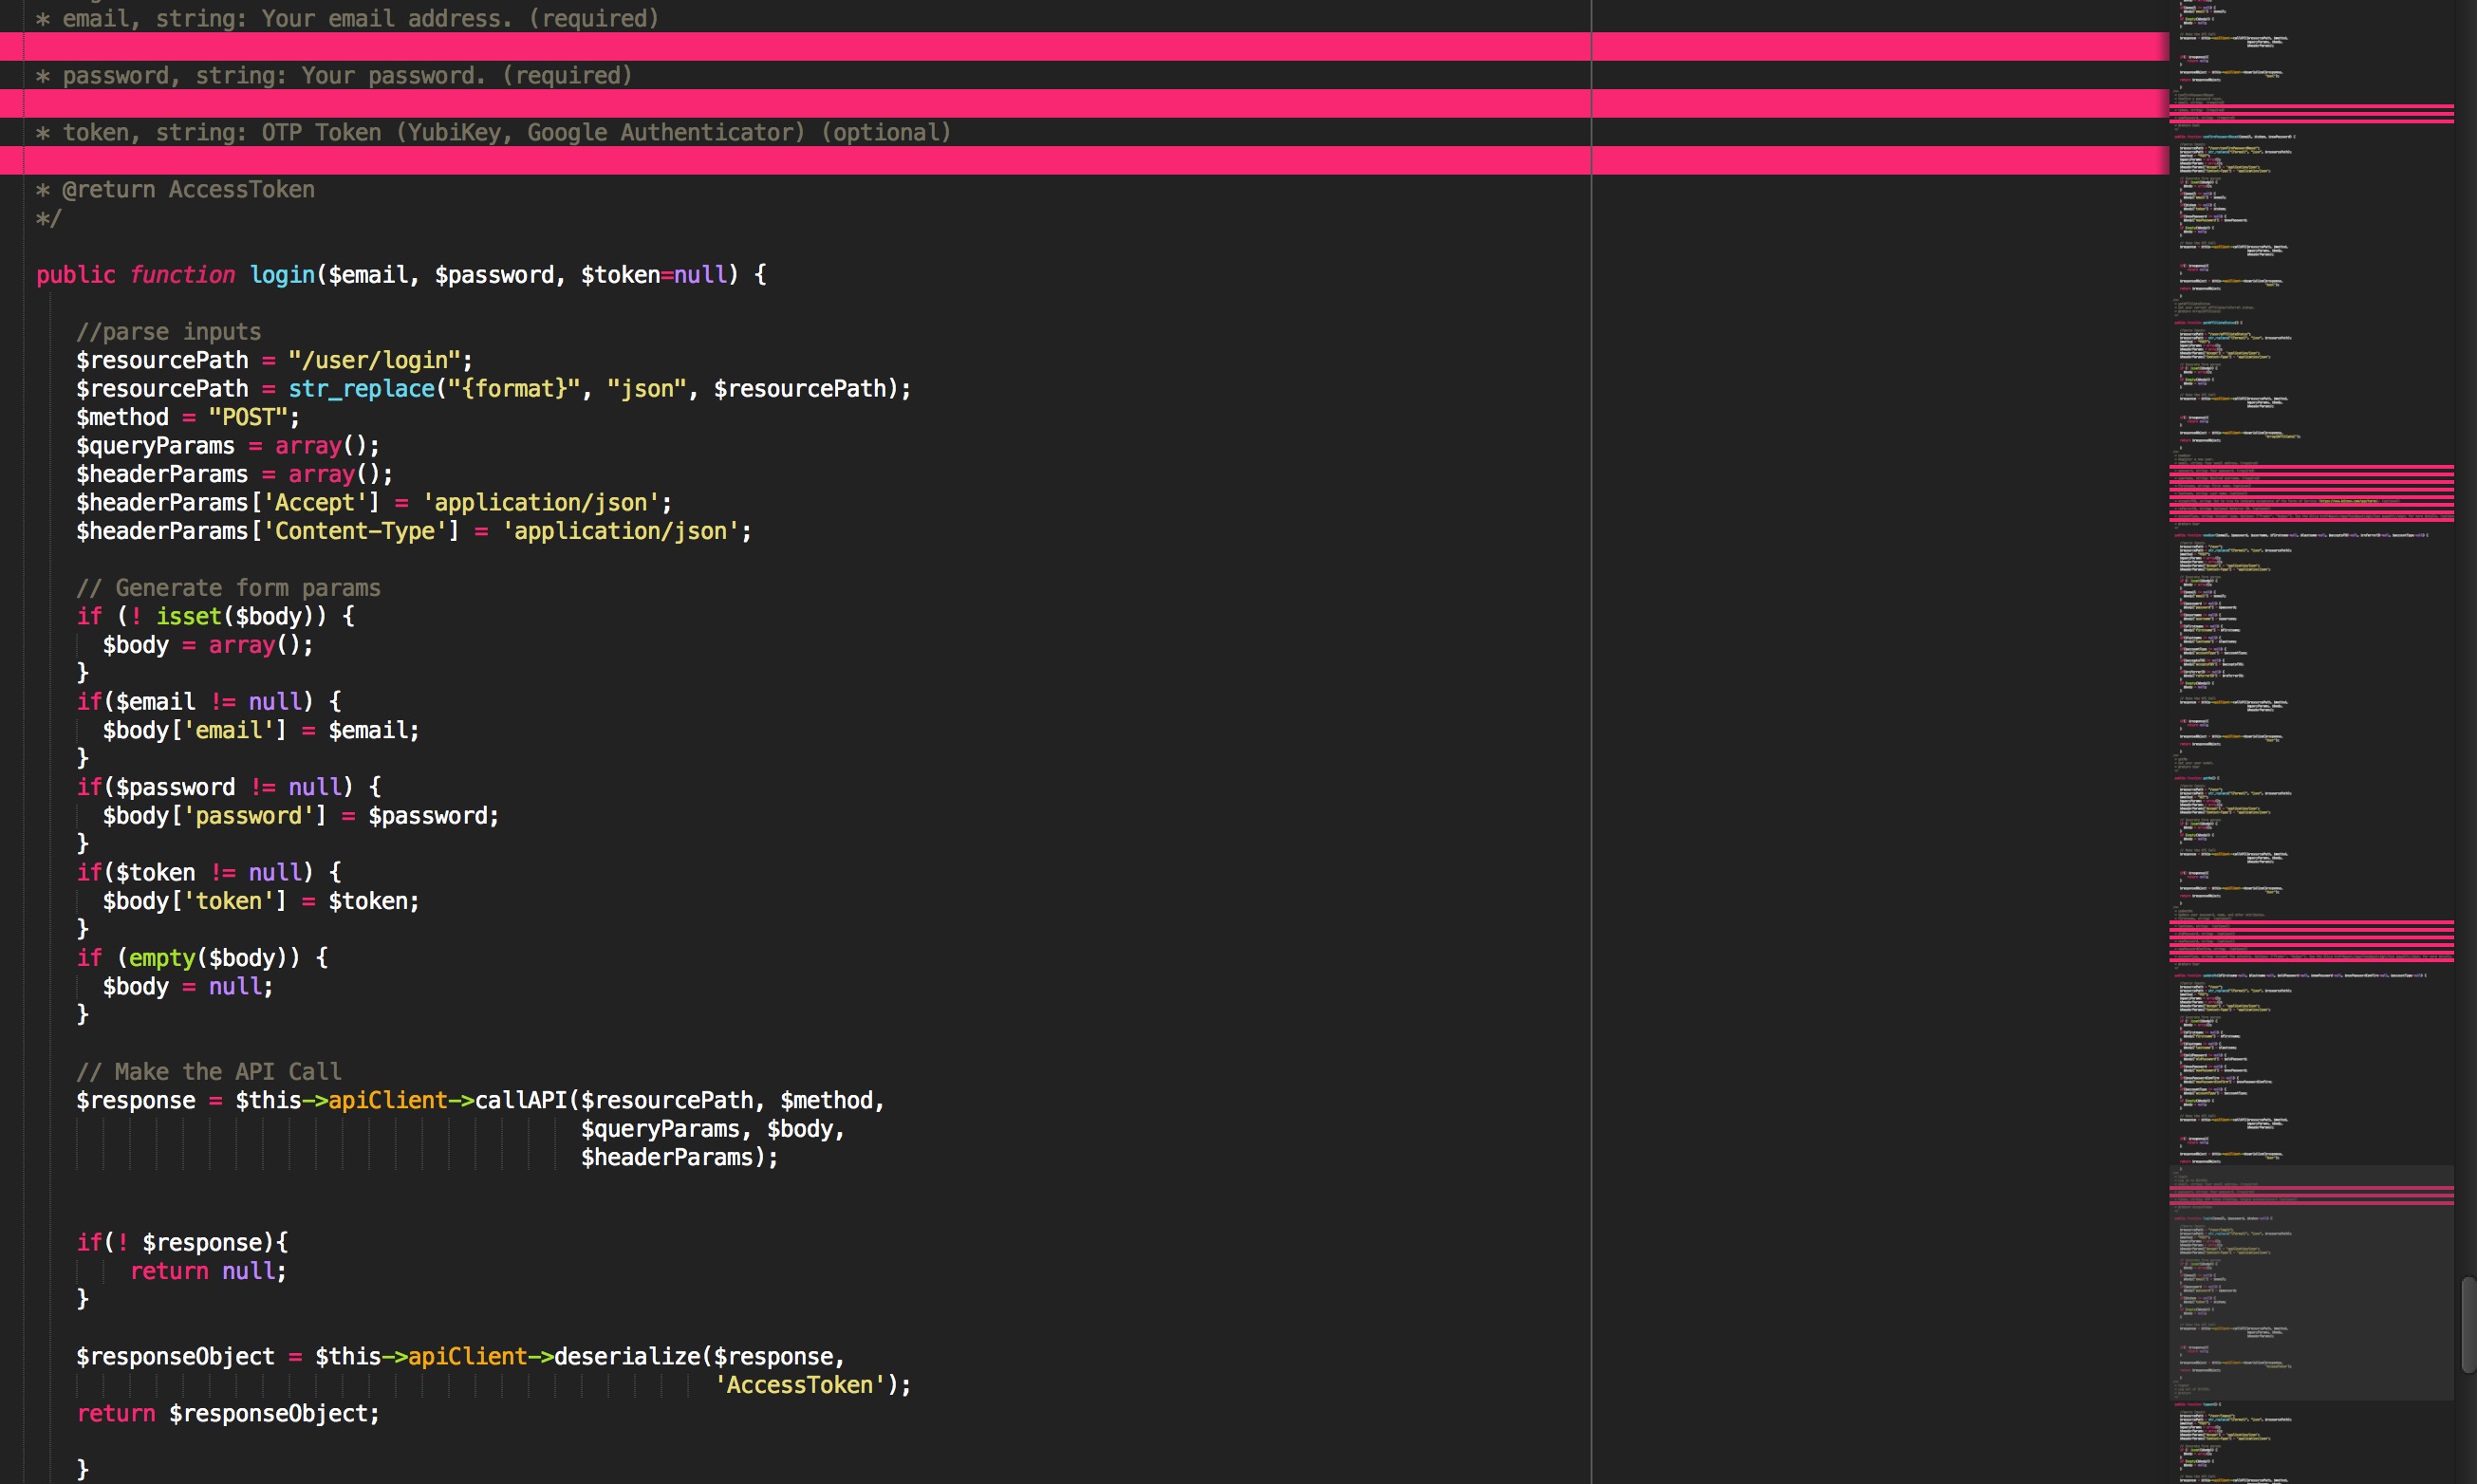Viewport: 2477px width, 1484px height.
Task: Click the return null statement
Action: (208, 1271)
